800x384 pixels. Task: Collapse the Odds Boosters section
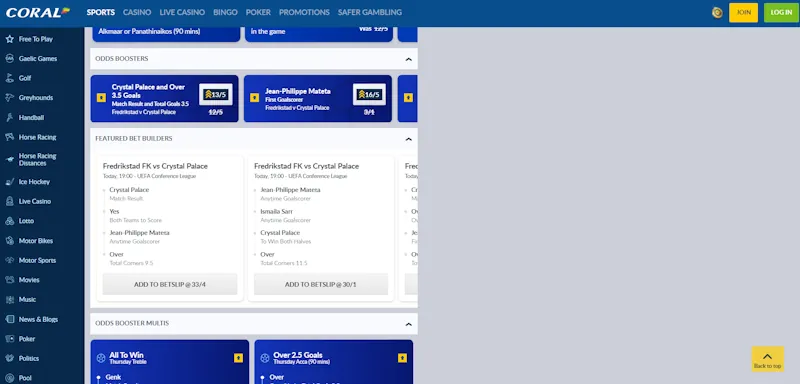[409, 59]
